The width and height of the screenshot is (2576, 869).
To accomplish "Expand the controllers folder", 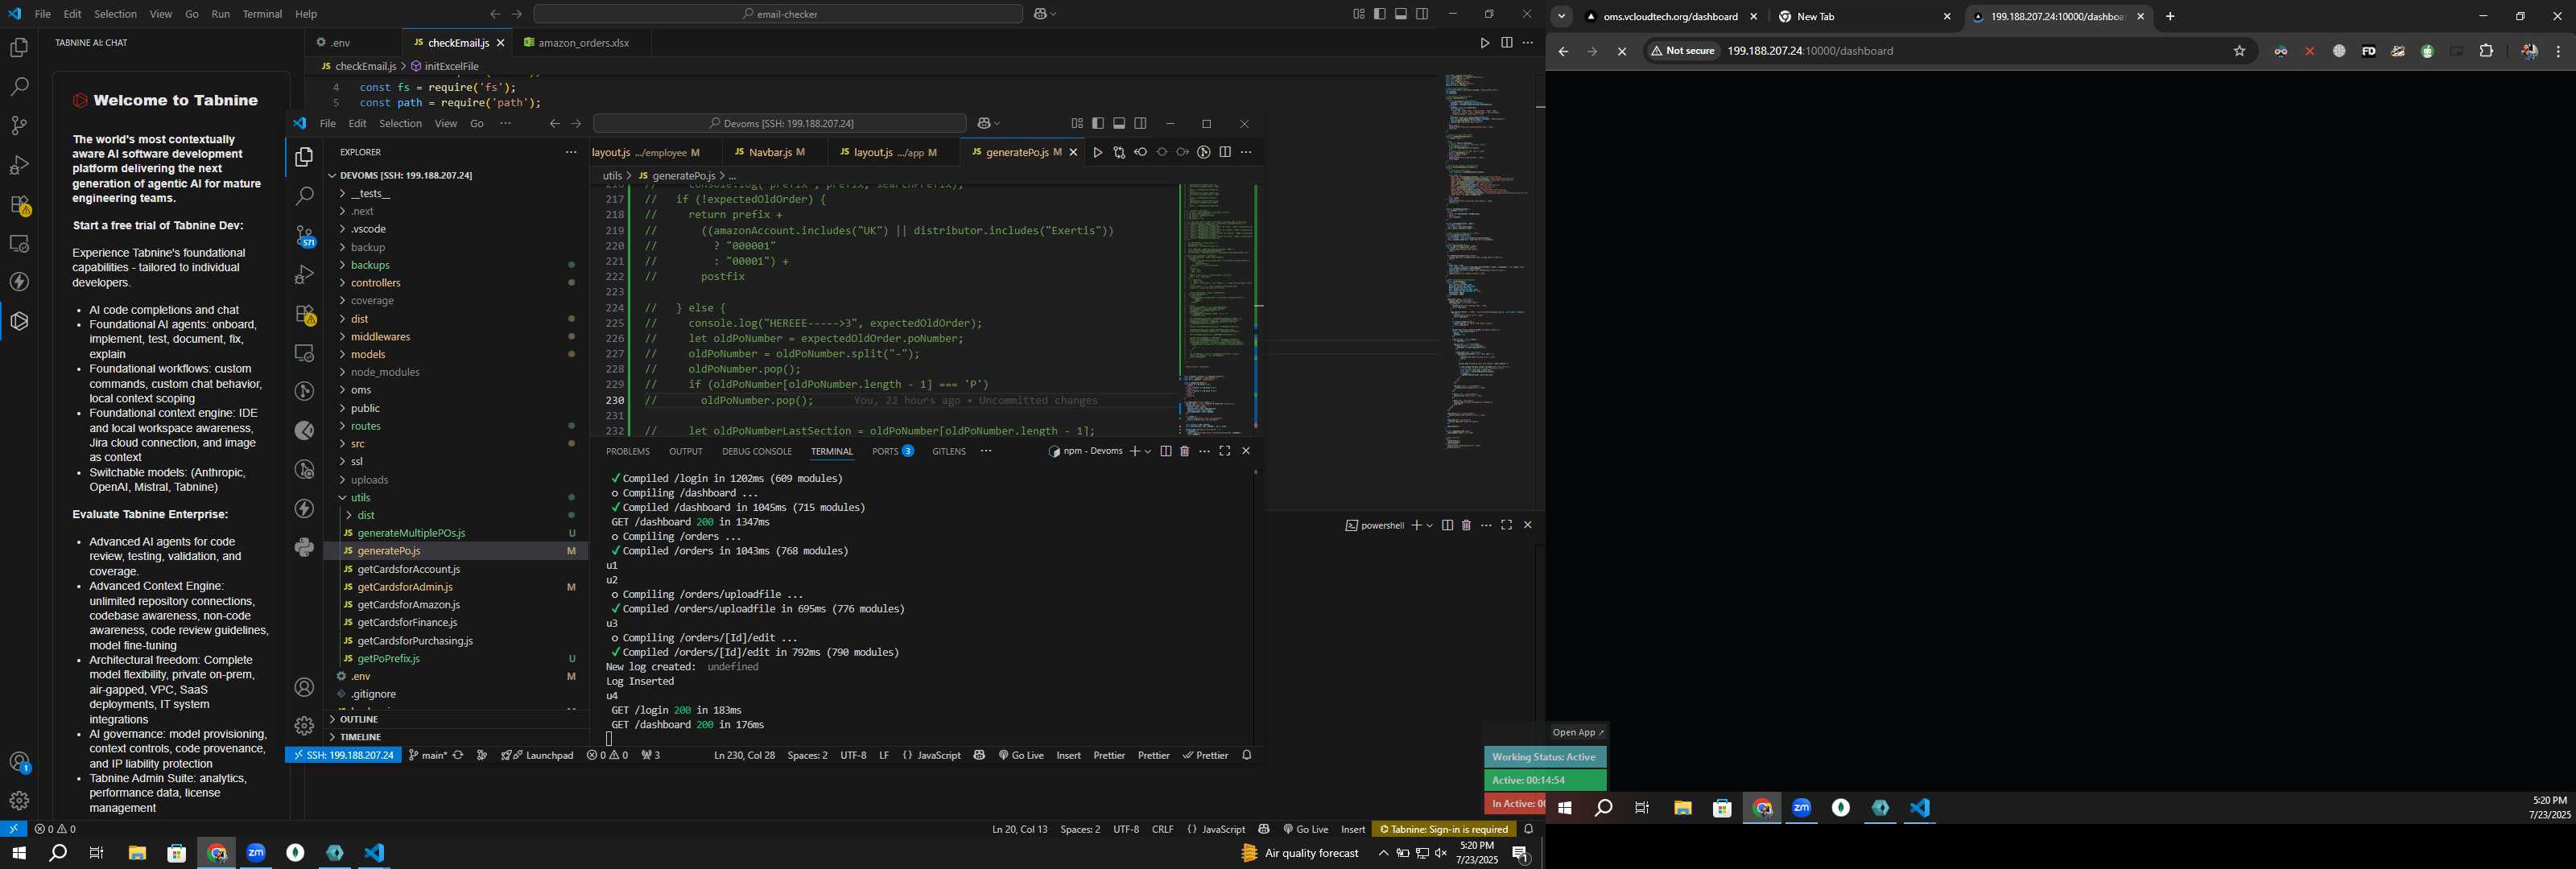I will click(456, 283).
